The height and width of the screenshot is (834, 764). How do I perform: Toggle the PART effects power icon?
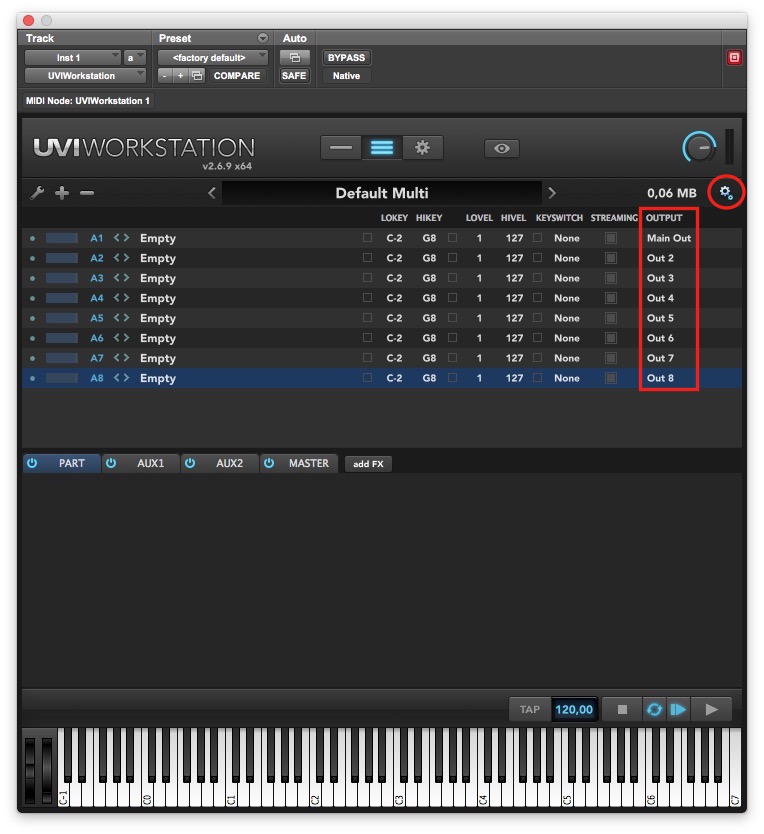tap(32, 463)
